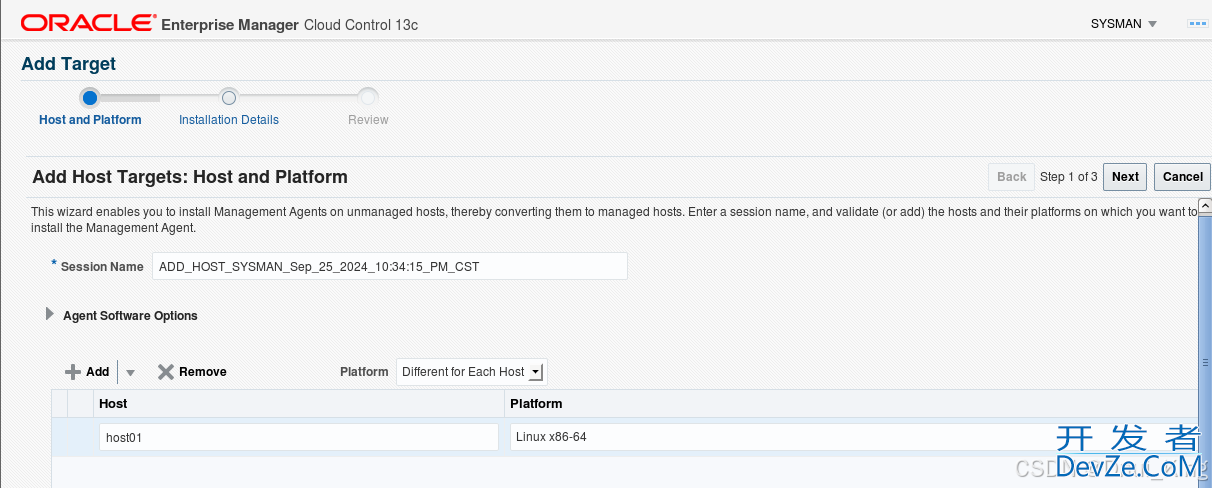Screen dimensions: 1212x488
Task: Click the Next button
Action: [x=1125, y=177]
